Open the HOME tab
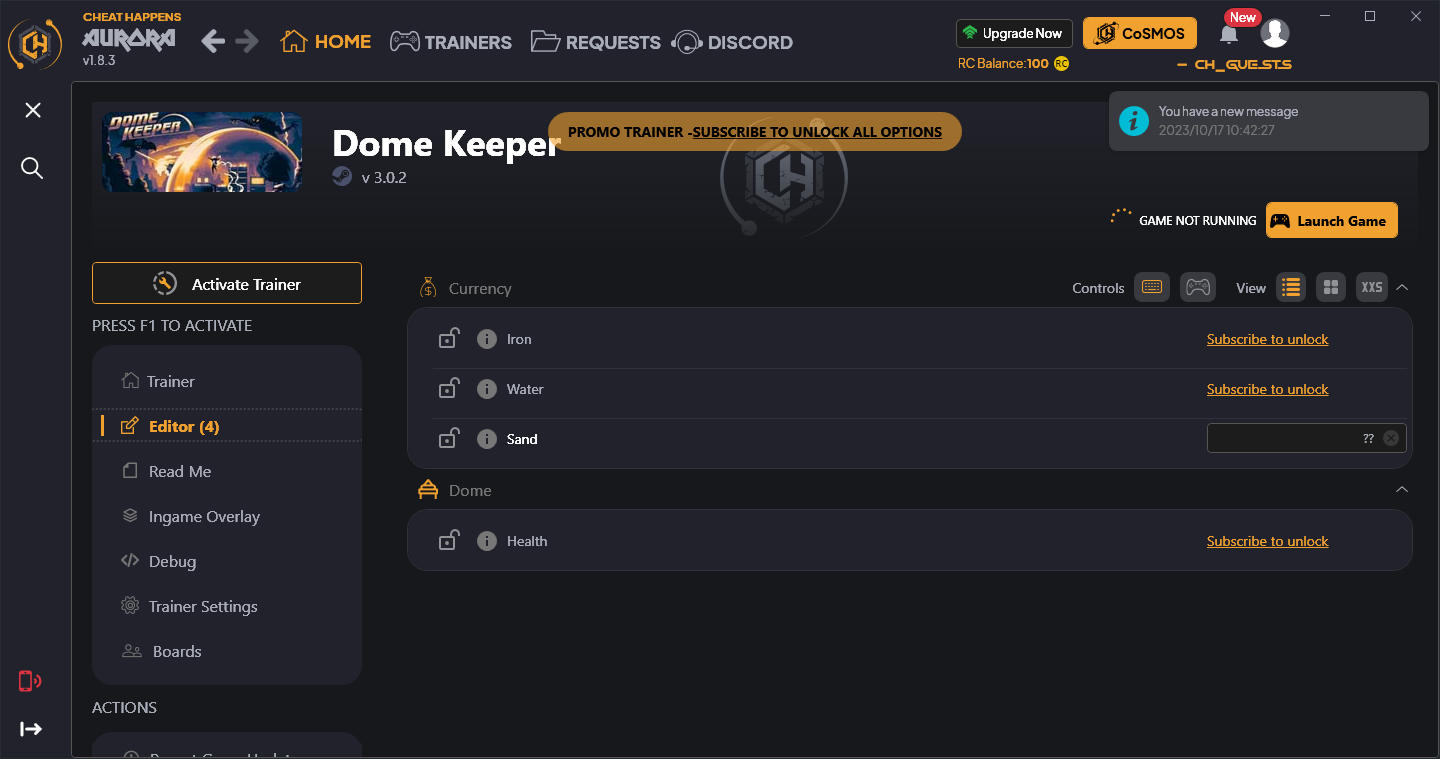This screenshot has height=759, width=1440. pyautogui.click(x=326, y=42)
